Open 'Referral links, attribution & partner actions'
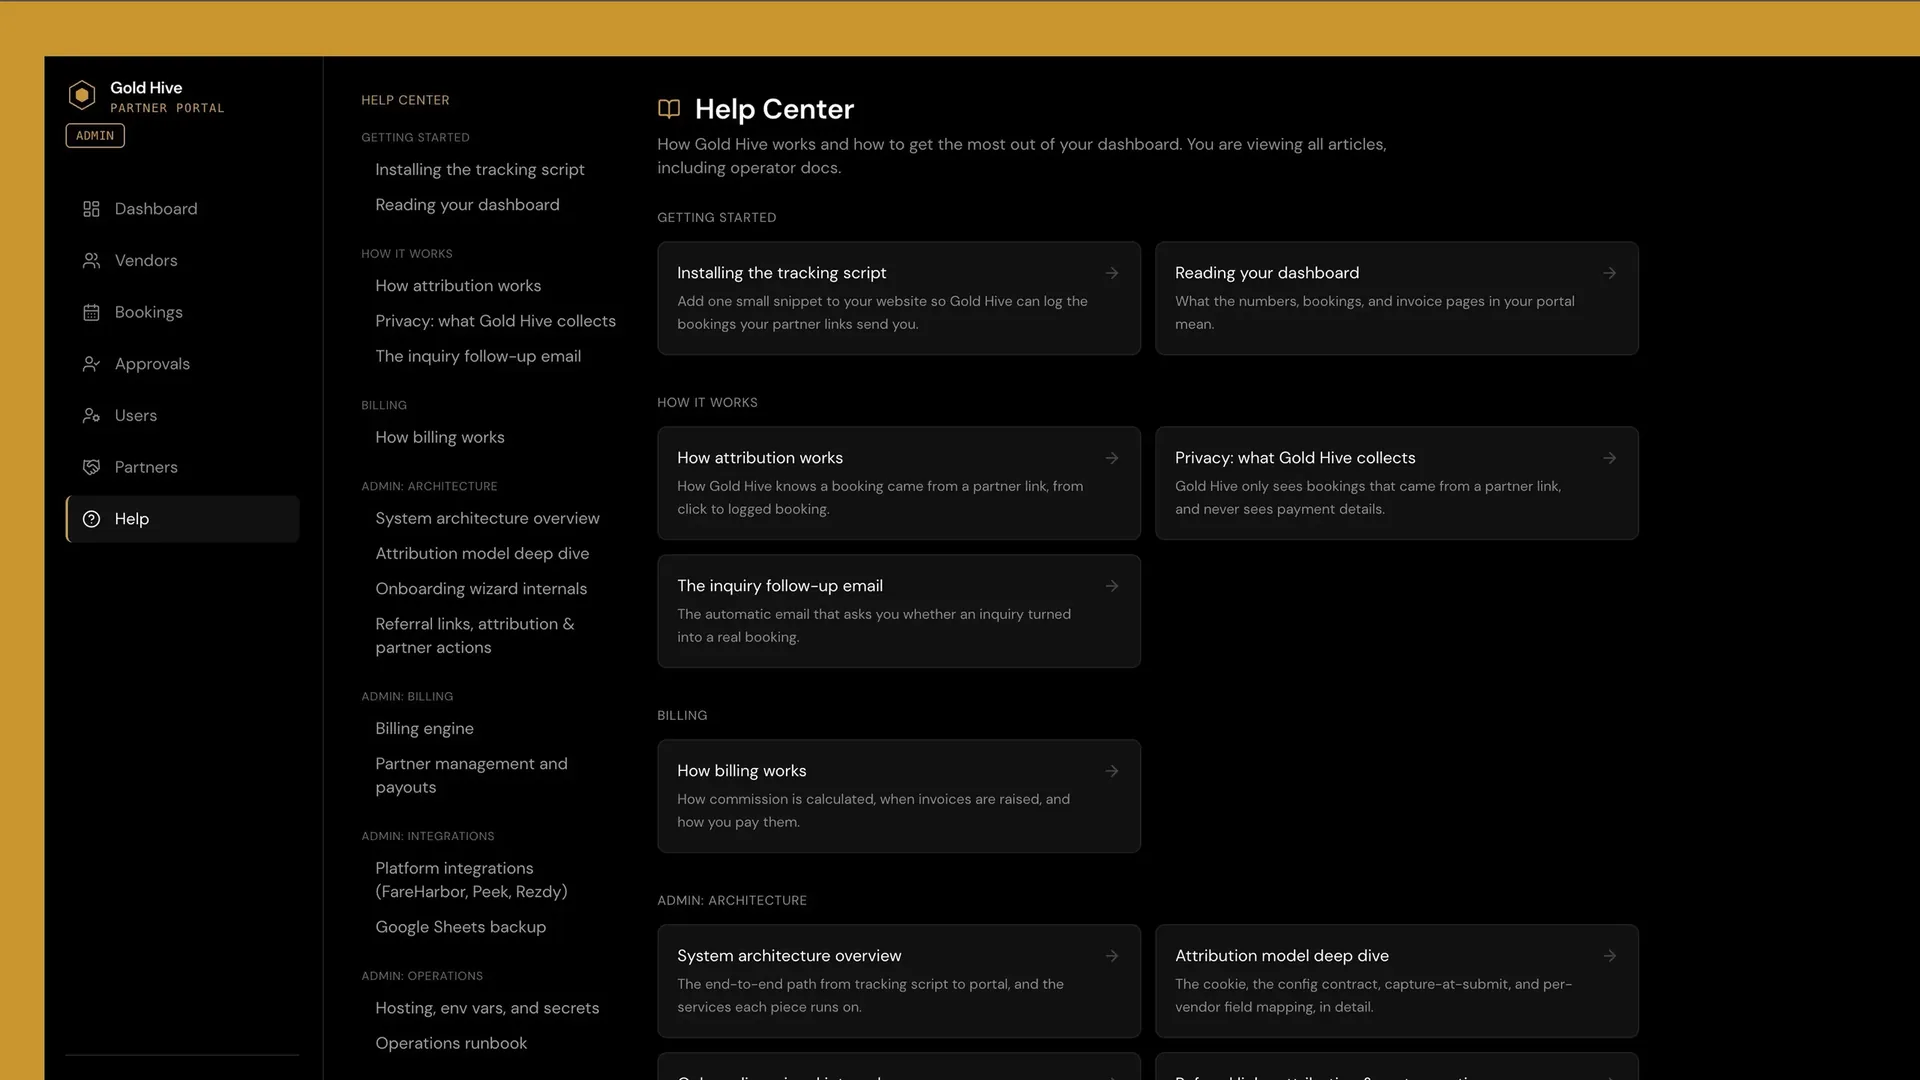1920x1080 pixels. [x=475, y=636]
